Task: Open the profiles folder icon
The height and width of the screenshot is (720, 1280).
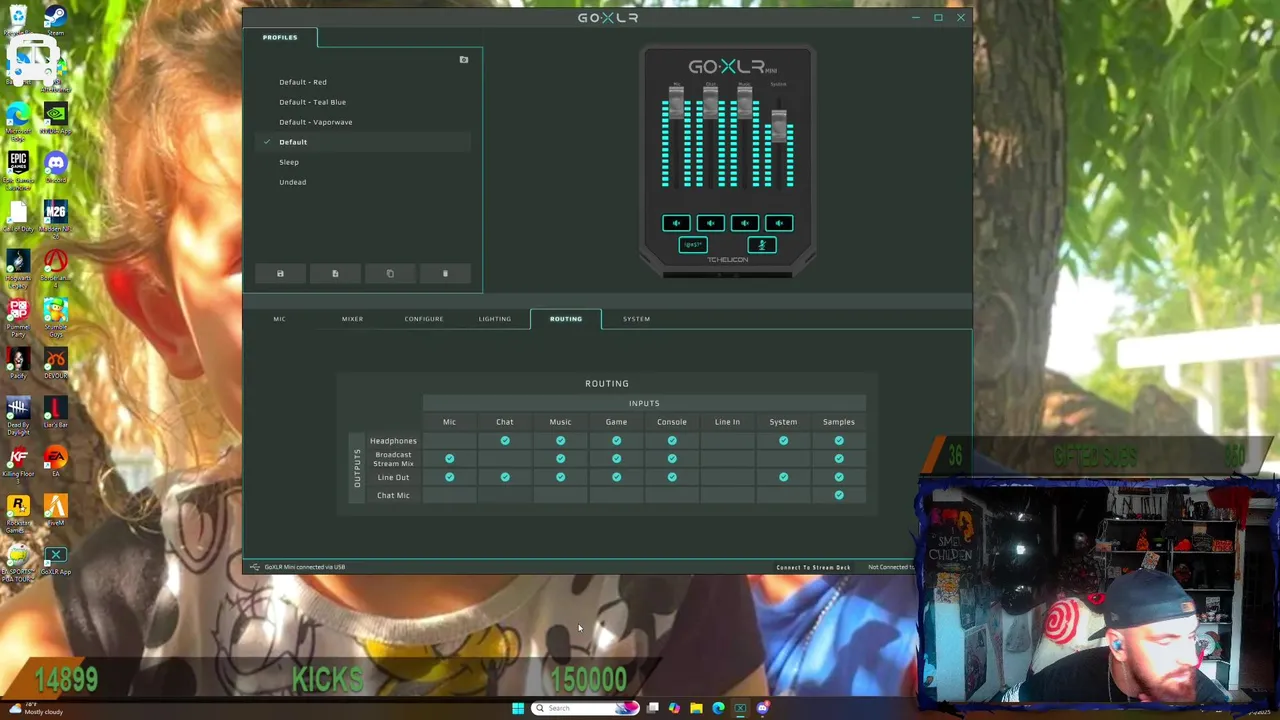Action: point(463,60)
